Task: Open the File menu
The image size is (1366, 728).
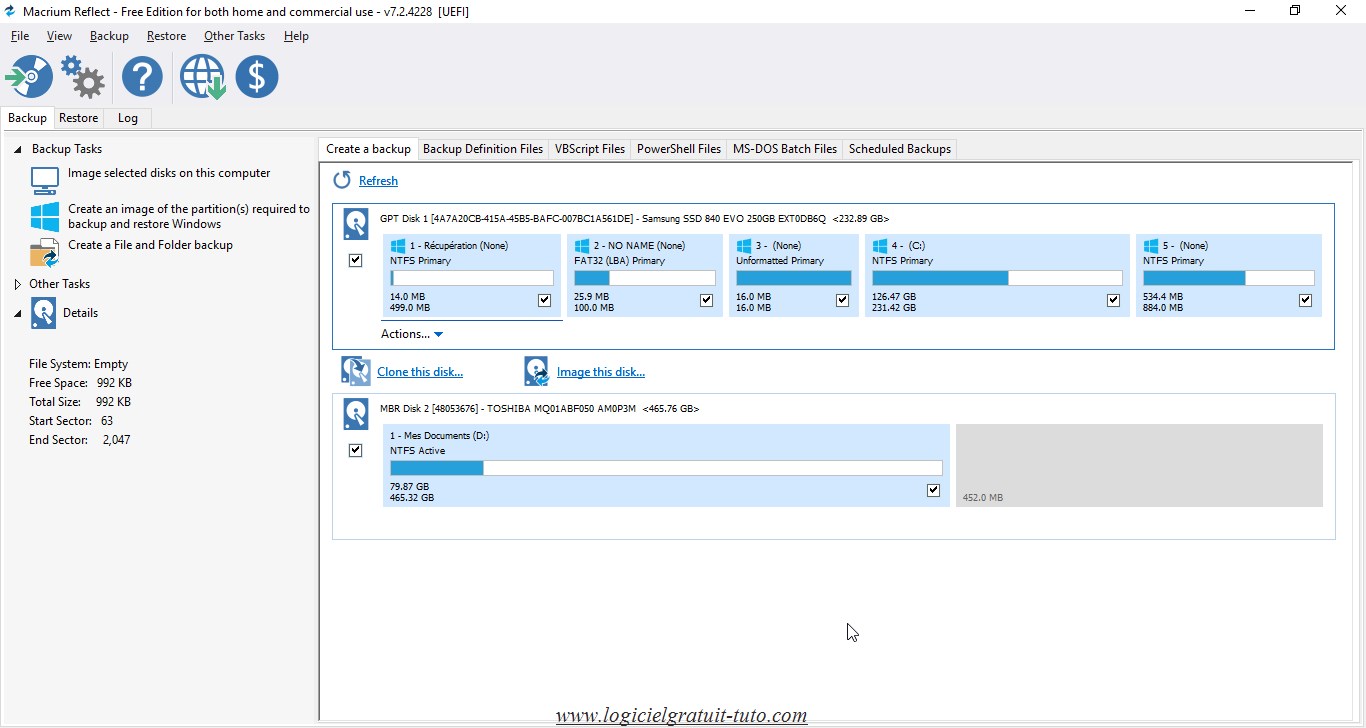Action: coord(20,36)
